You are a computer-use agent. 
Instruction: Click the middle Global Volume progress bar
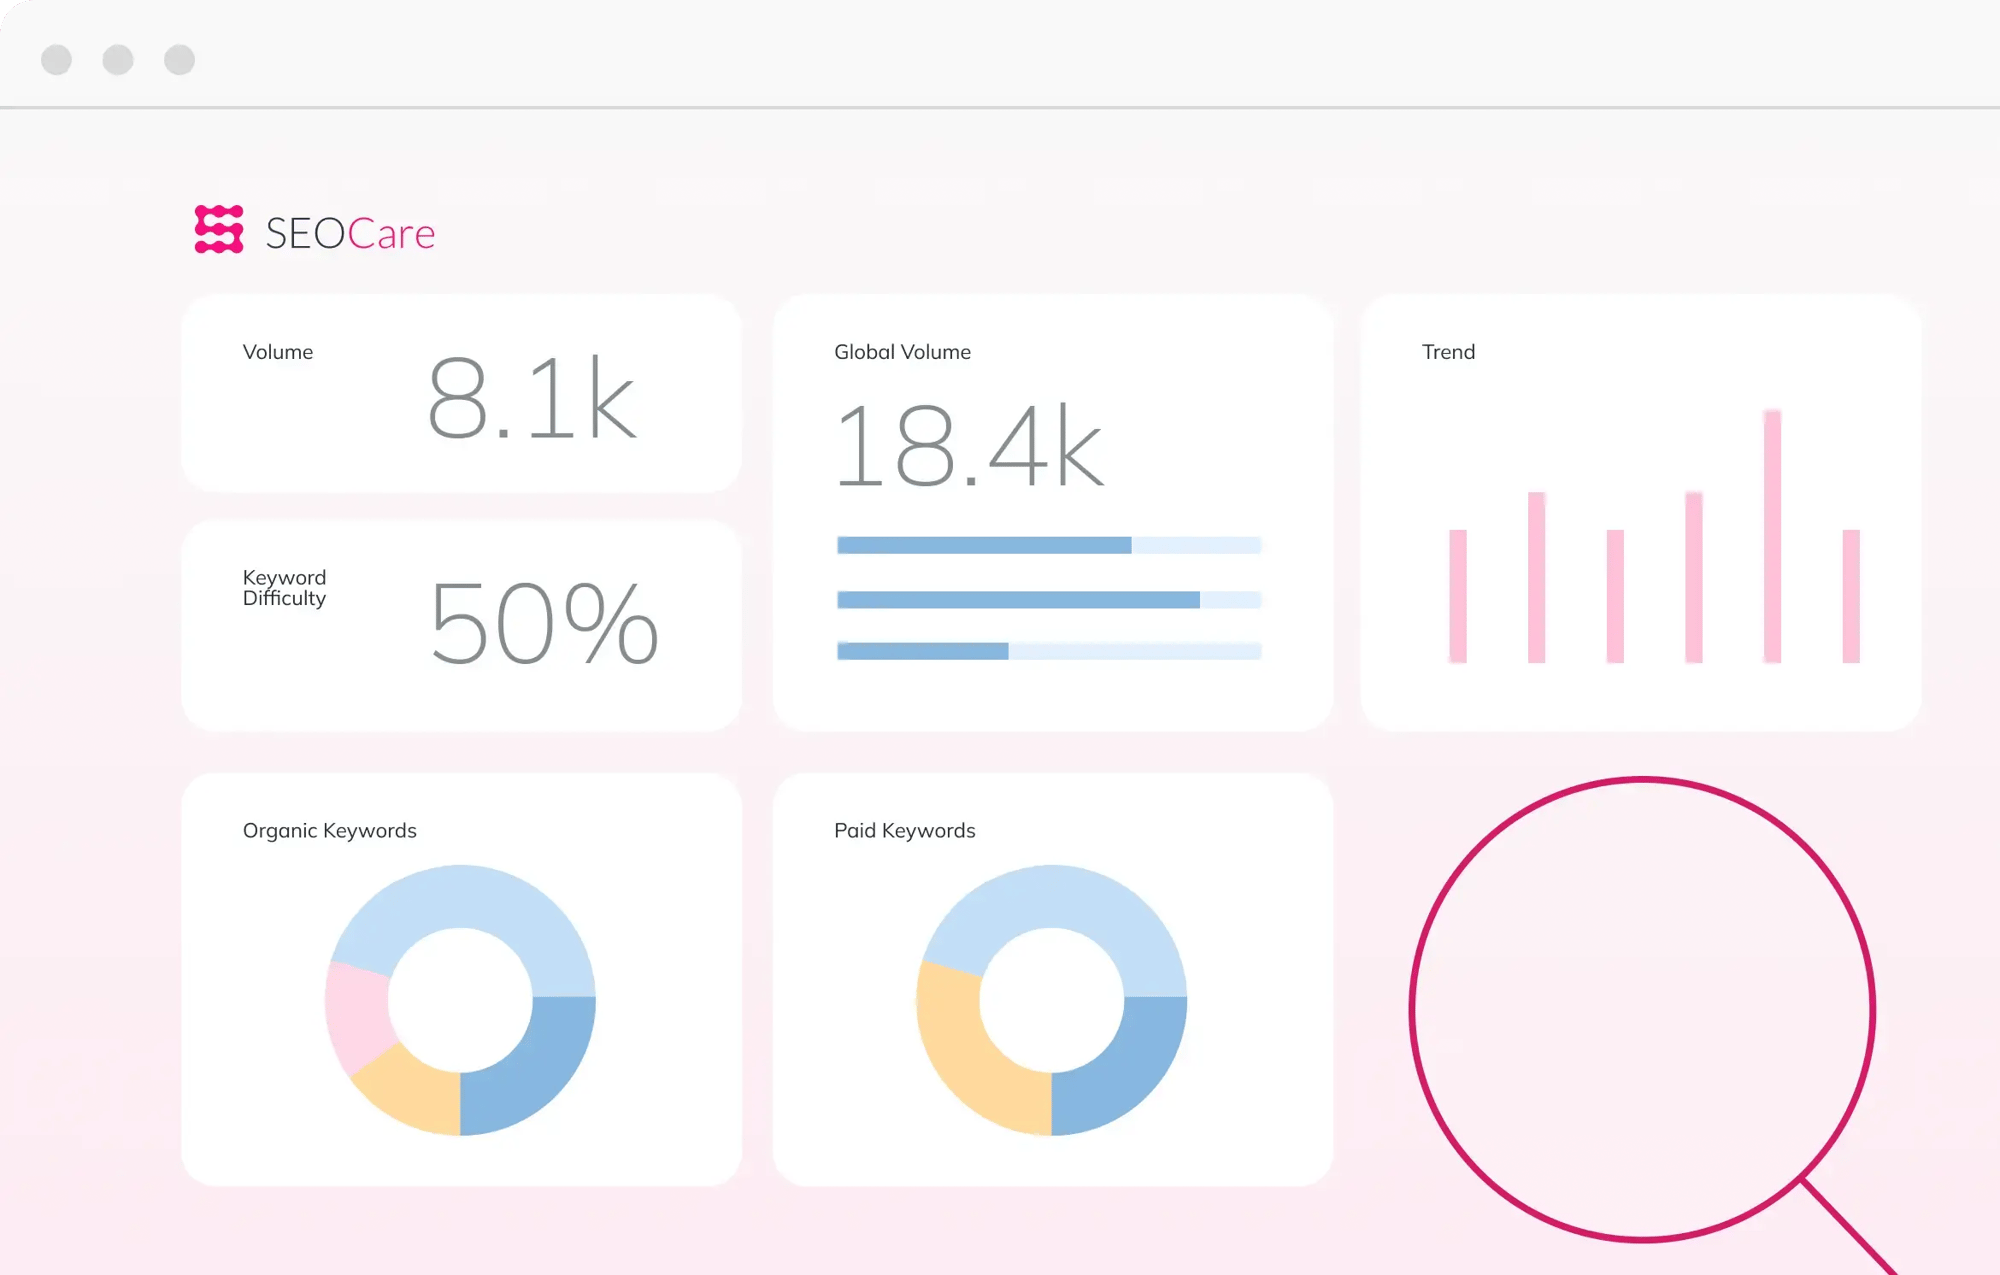[1048, 600]
